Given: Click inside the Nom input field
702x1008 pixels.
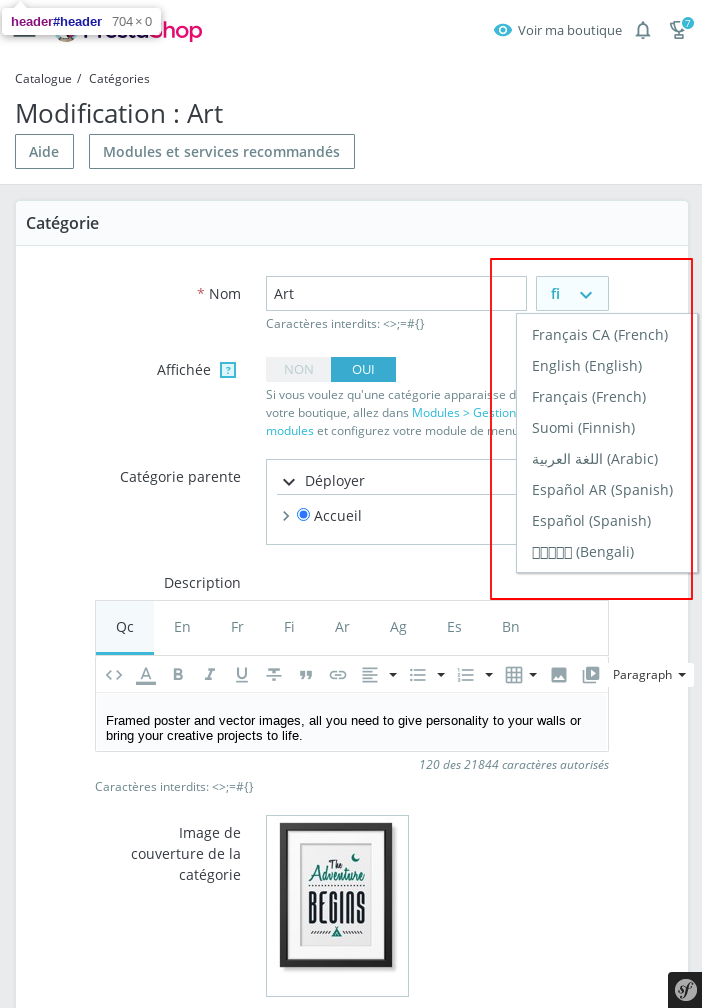Looking at the screenshot, I should coord(397,294).
